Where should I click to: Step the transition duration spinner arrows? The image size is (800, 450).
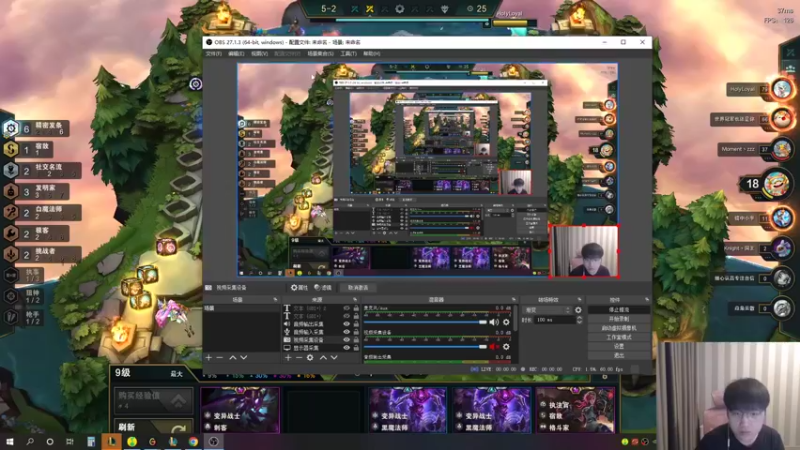point(579,320)
